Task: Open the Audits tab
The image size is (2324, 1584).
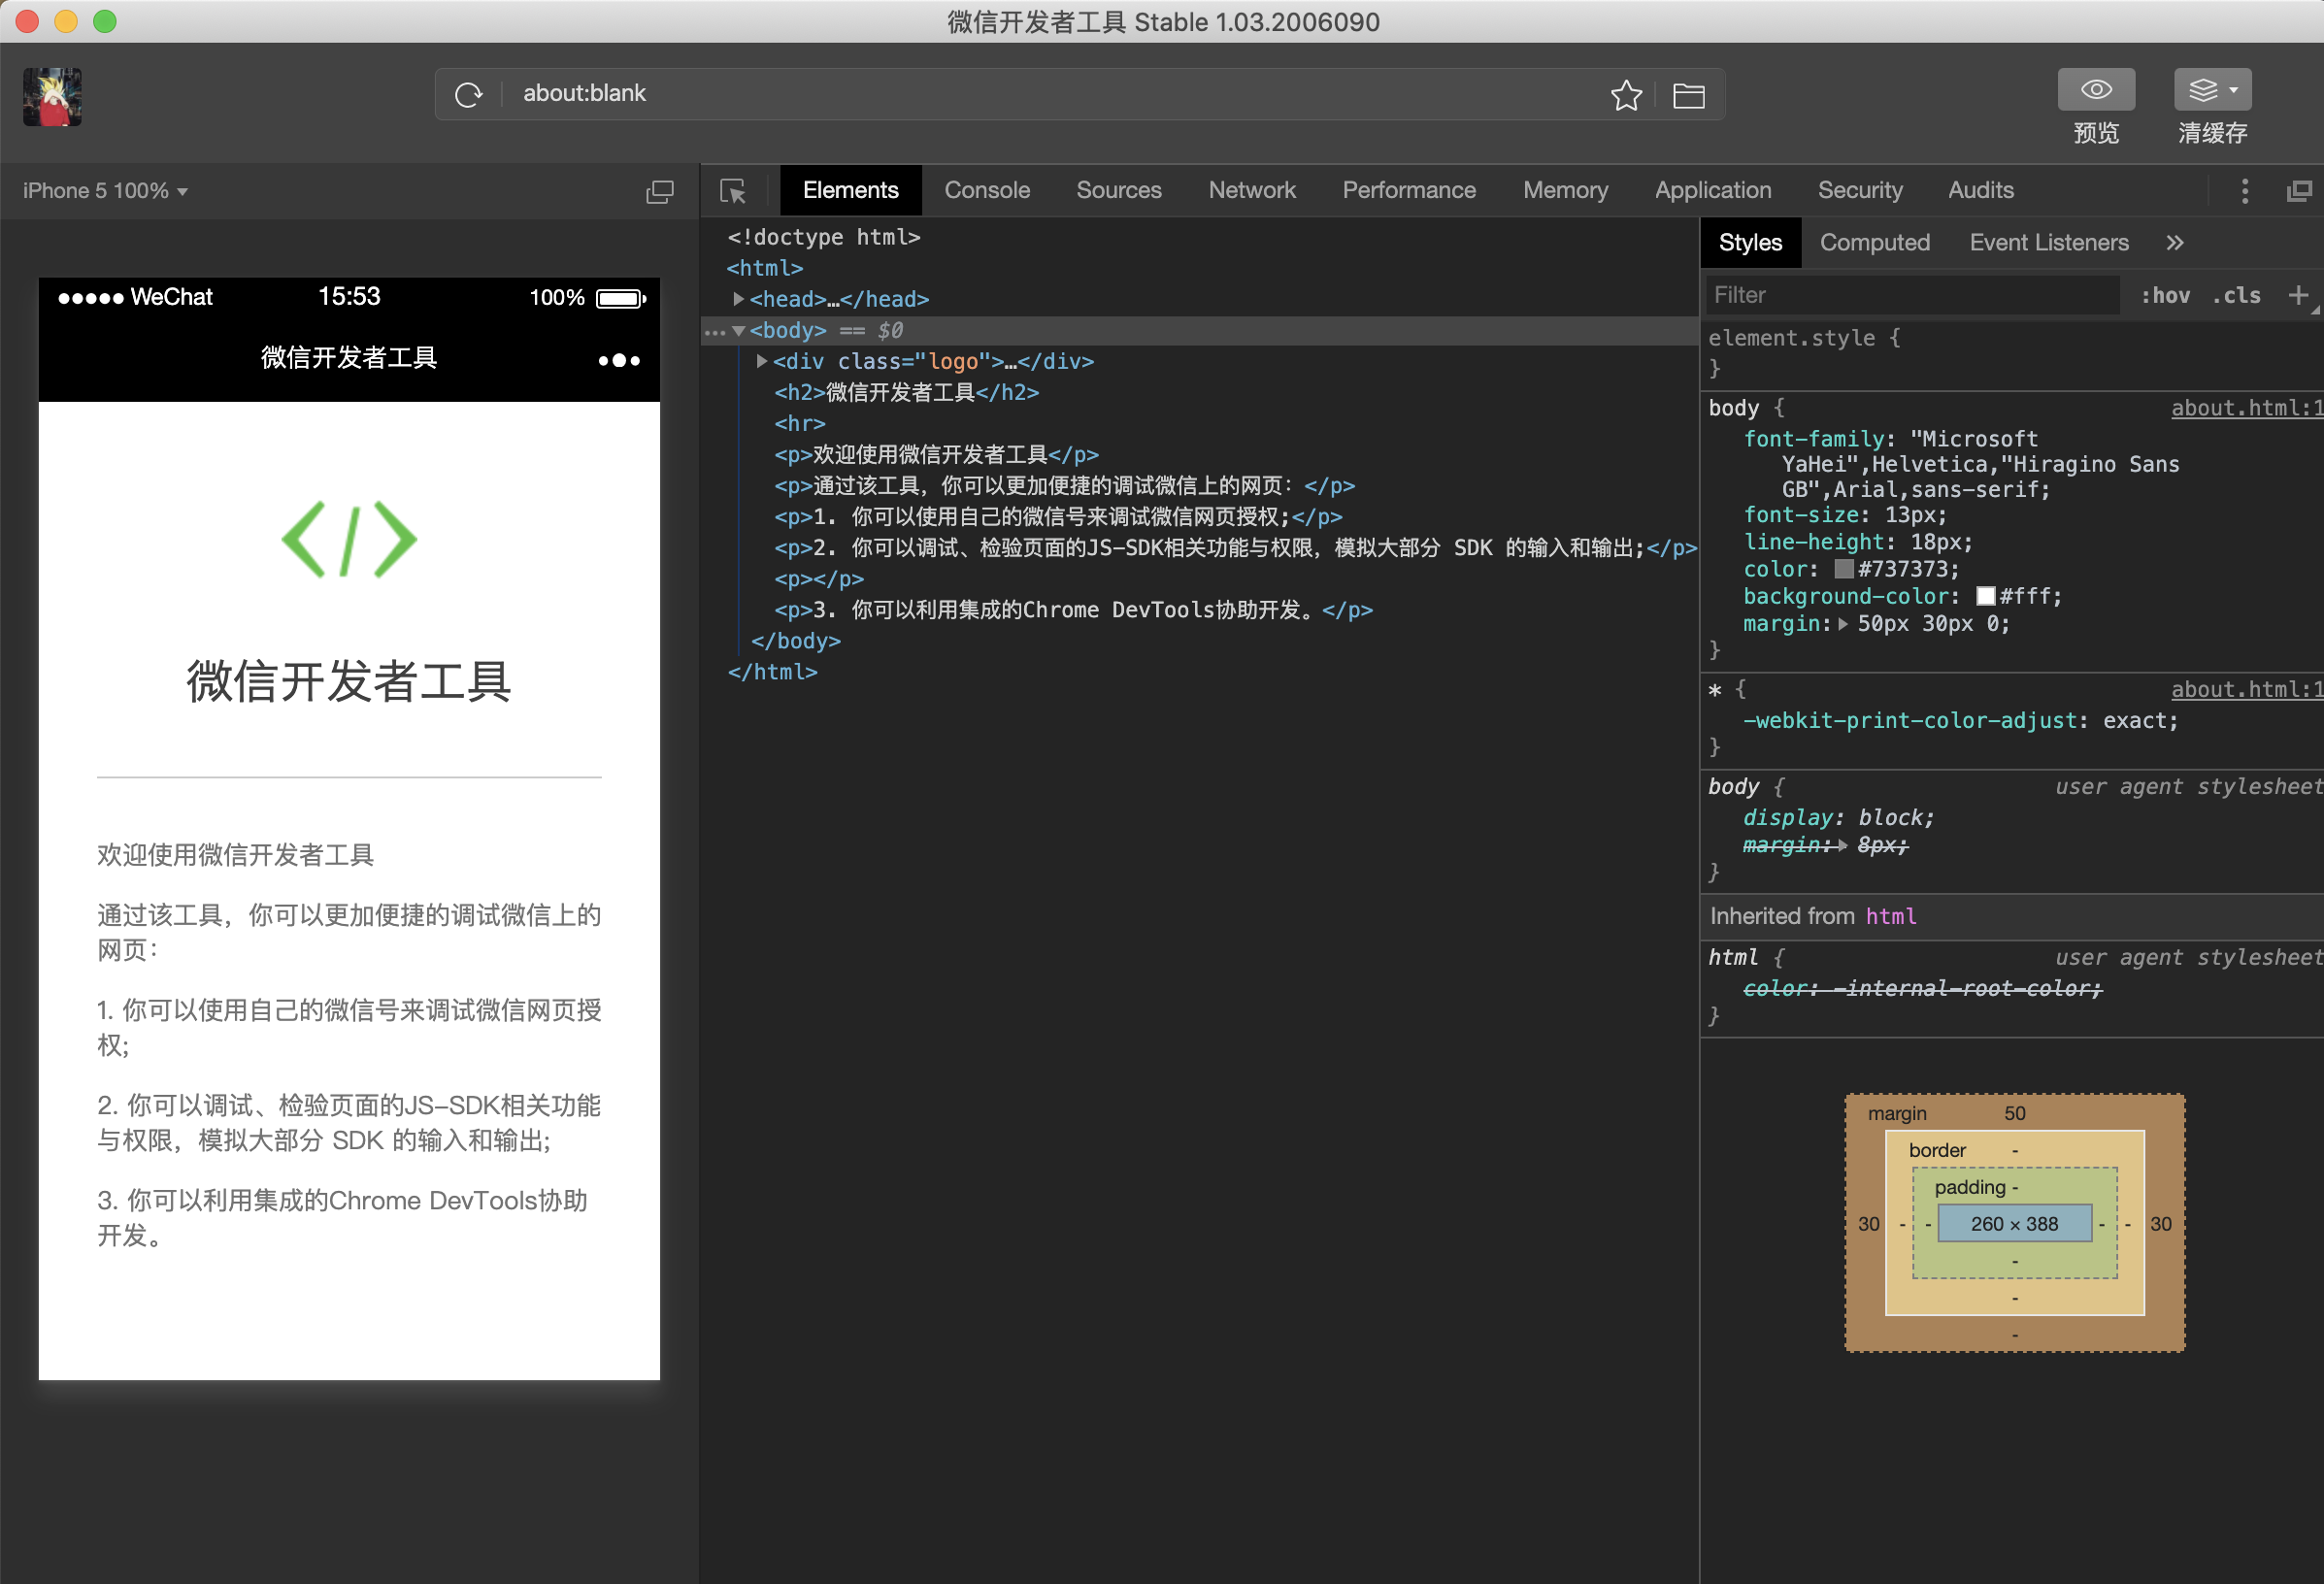Action: (x=1980, y=190)
